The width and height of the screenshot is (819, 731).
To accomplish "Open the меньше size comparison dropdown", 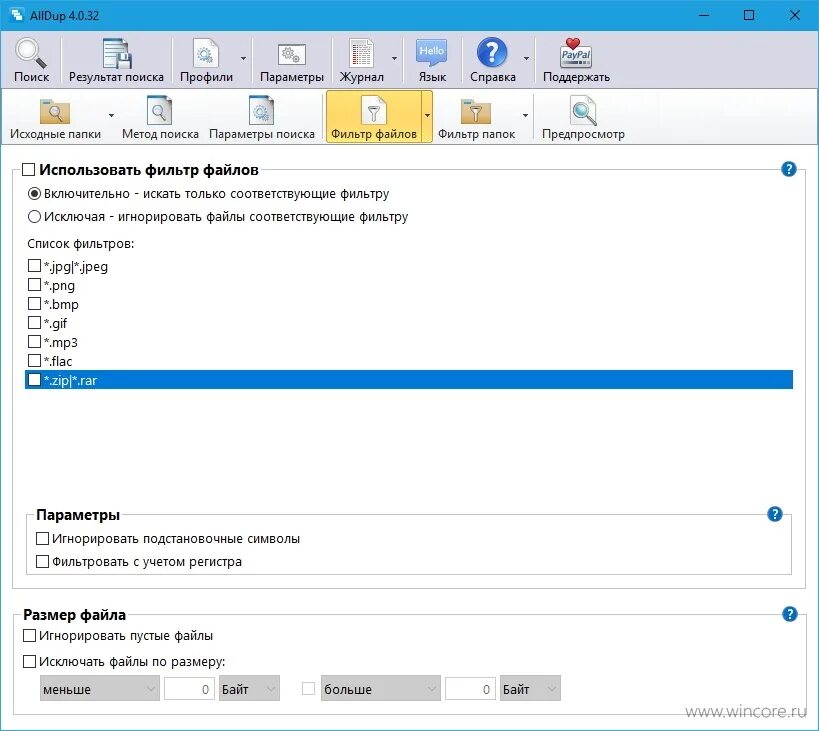I will coord(97,688).
